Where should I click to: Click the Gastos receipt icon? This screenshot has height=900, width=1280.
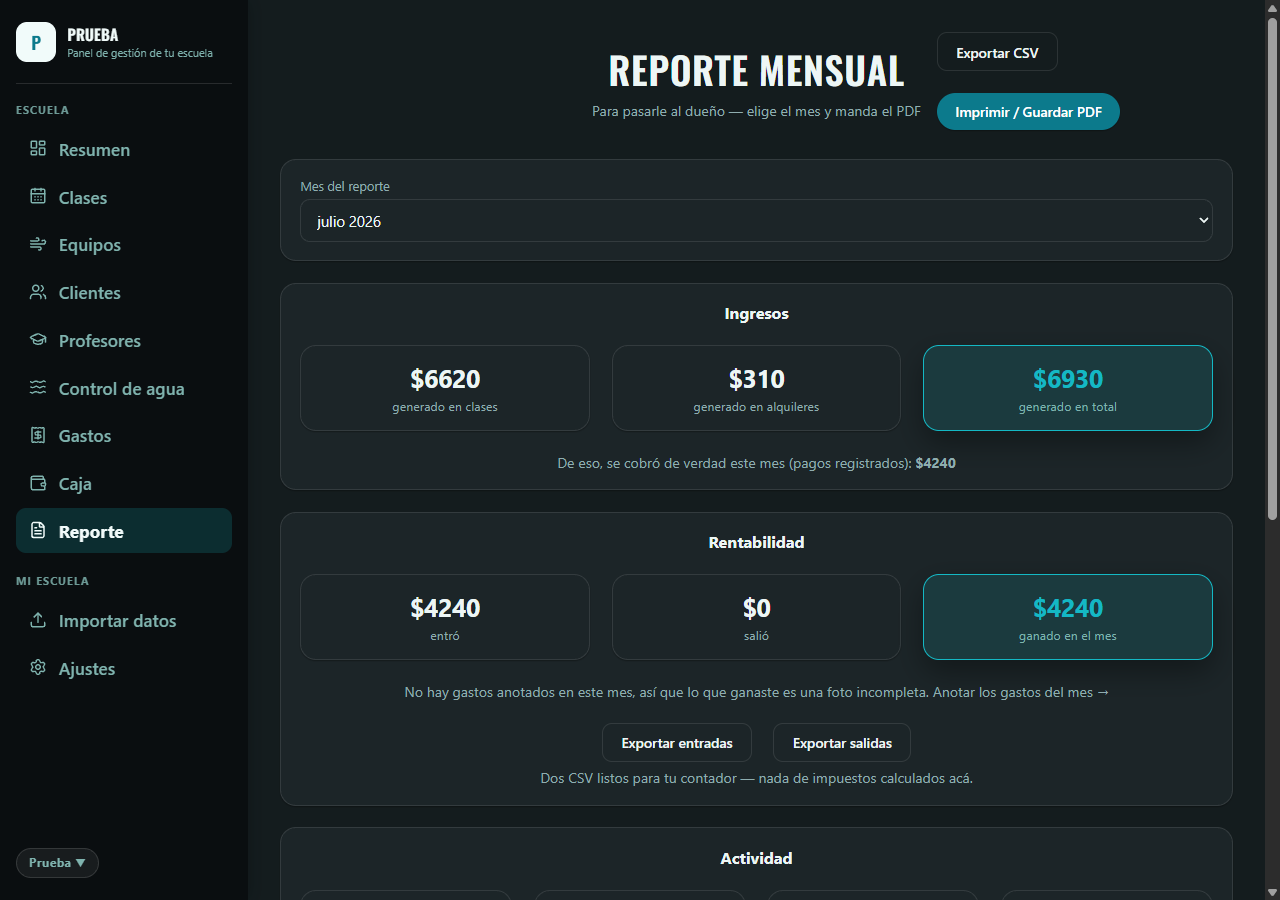pos(38,435)
